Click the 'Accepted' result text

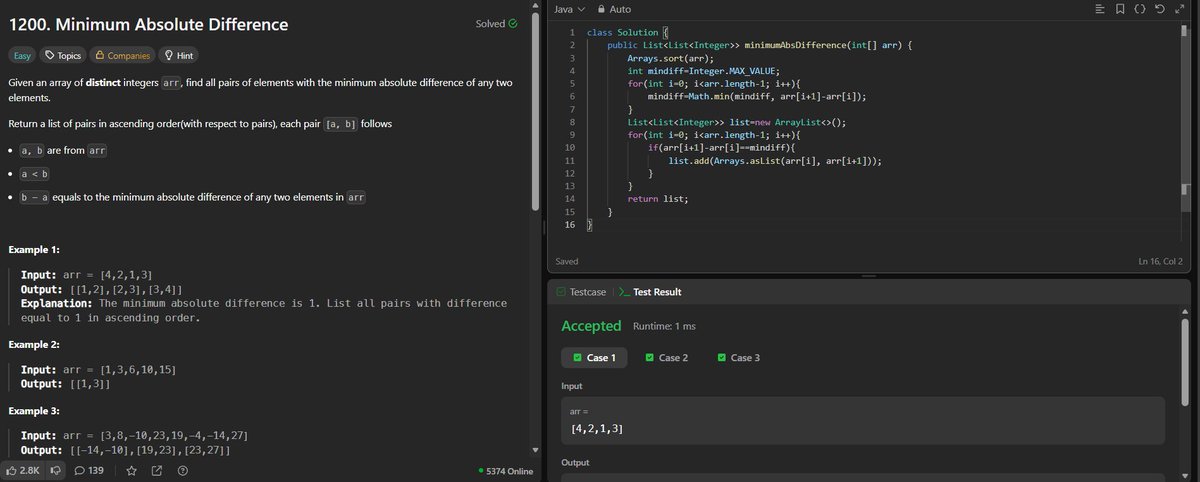[591, 326]
